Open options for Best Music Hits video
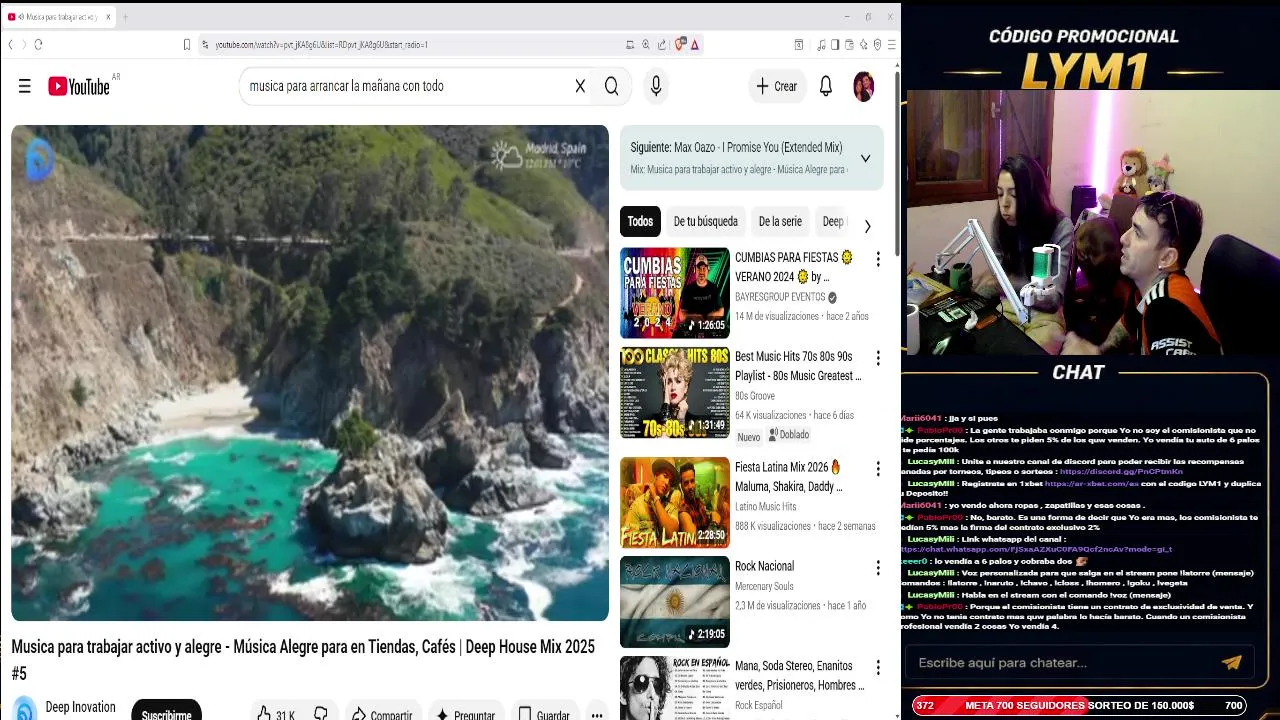This screenshot has height=720, width=1280. pyautogui.click(x=878, y=358)
